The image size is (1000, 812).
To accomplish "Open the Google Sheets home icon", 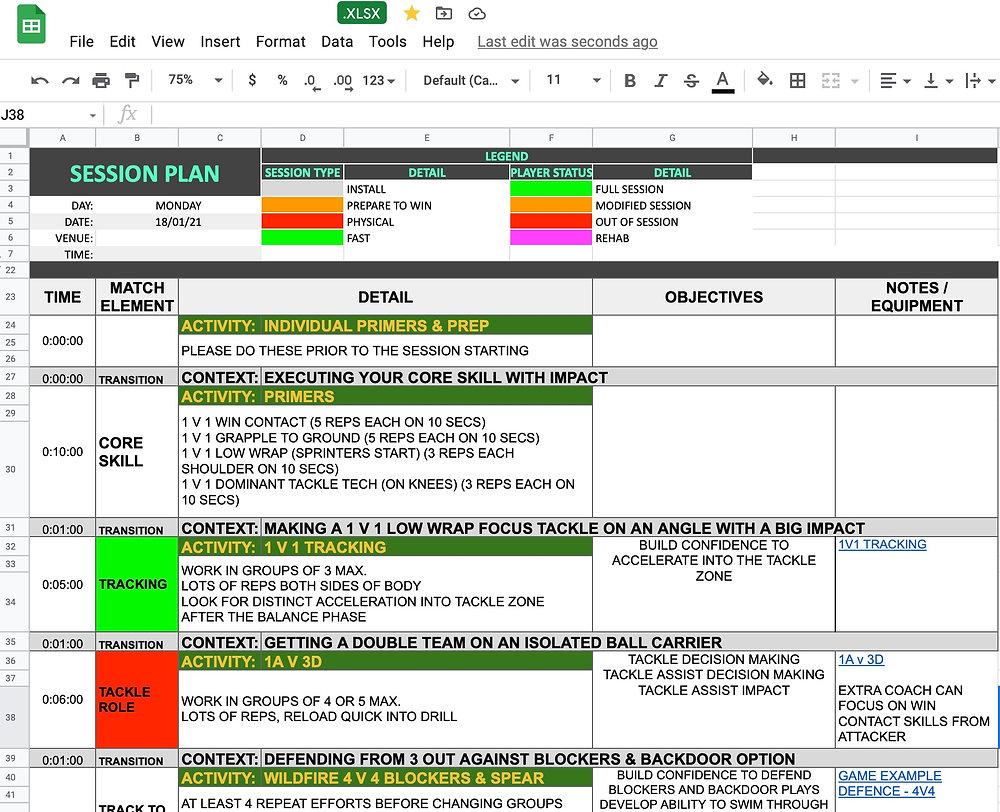I will click(31, 25).
